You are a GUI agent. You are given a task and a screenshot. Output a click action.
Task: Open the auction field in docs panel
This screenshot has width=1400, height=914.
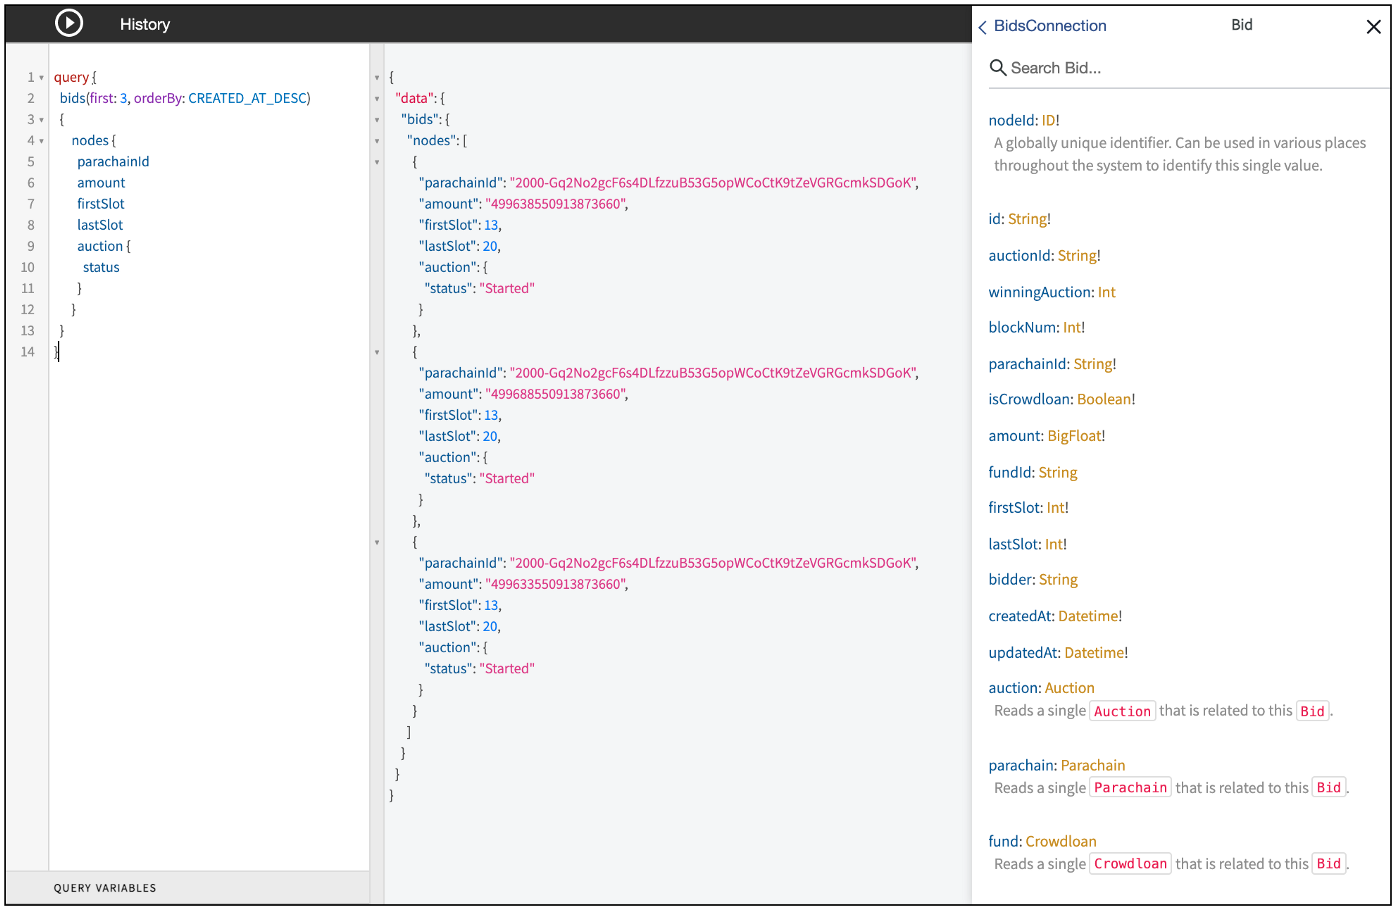[1014, 688]
